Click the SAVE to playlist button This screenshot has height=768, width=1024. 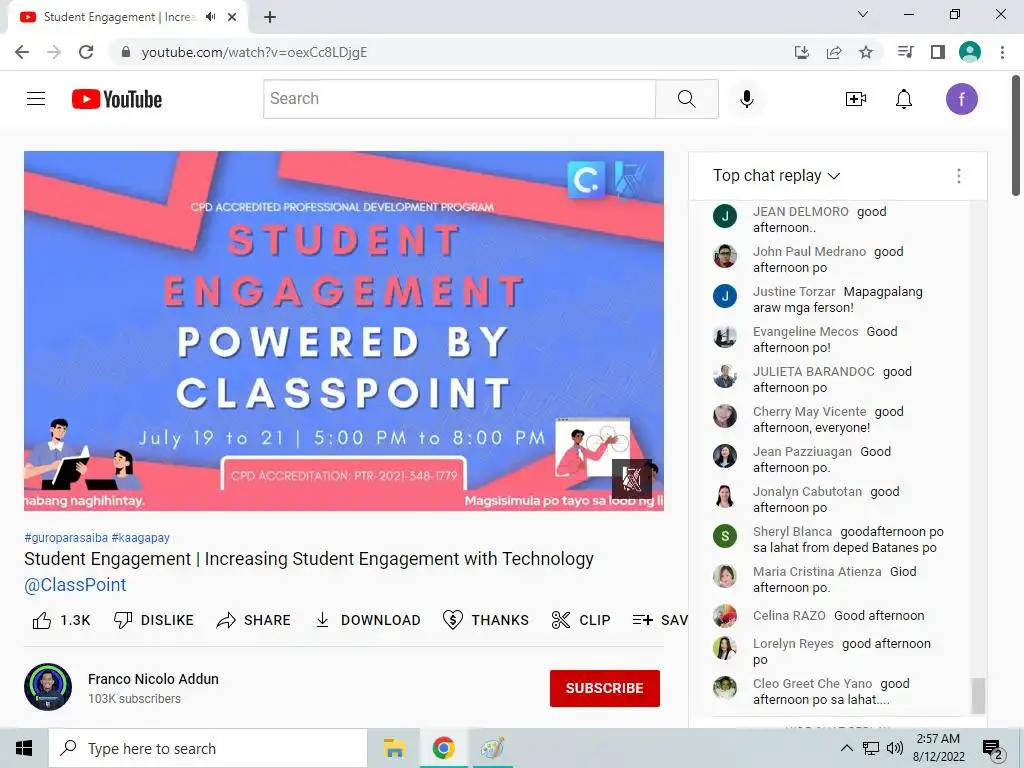coord(660,620)
